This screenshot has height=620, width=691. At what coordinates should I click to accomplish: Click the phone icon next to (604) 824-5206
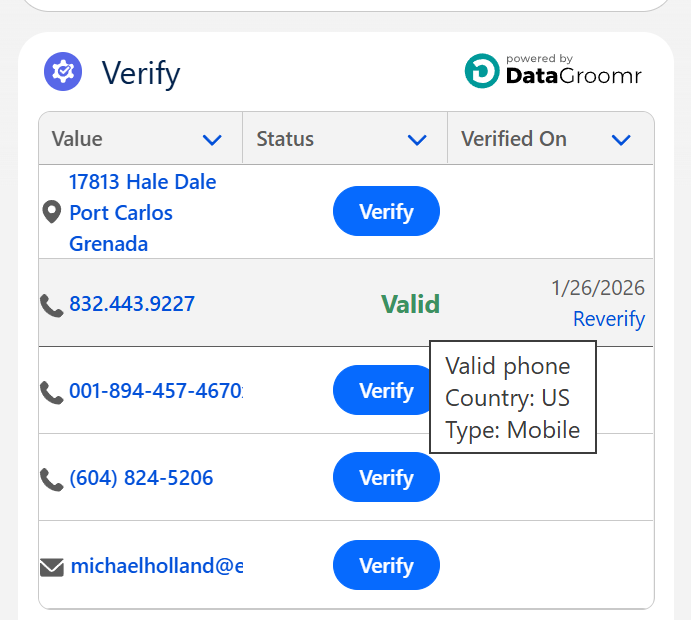click(52, 479)
